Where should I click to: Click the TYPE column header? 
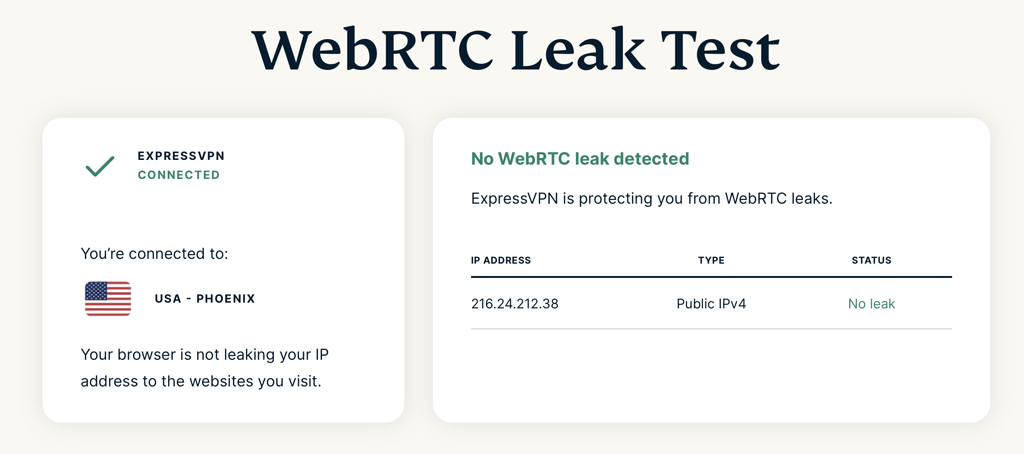click(711, 260)
